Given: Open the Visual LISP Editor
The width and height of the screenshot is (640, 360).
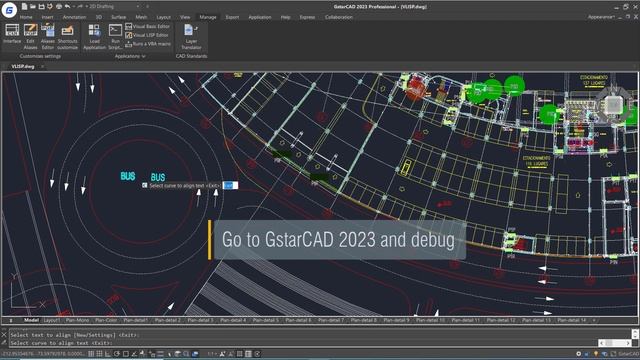Looking at the screenshot, I should pyautogui.click(x=147, y=35).
